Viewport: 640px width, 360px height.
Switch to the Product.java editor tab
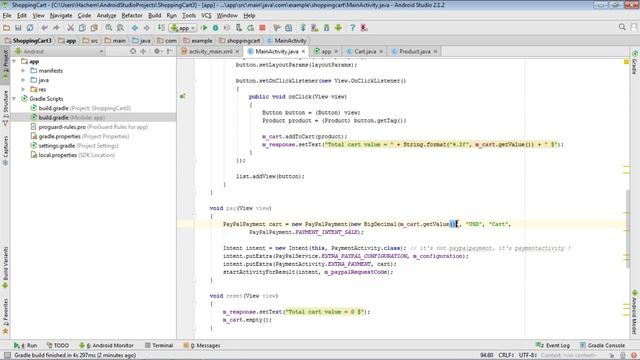point(414,51)
